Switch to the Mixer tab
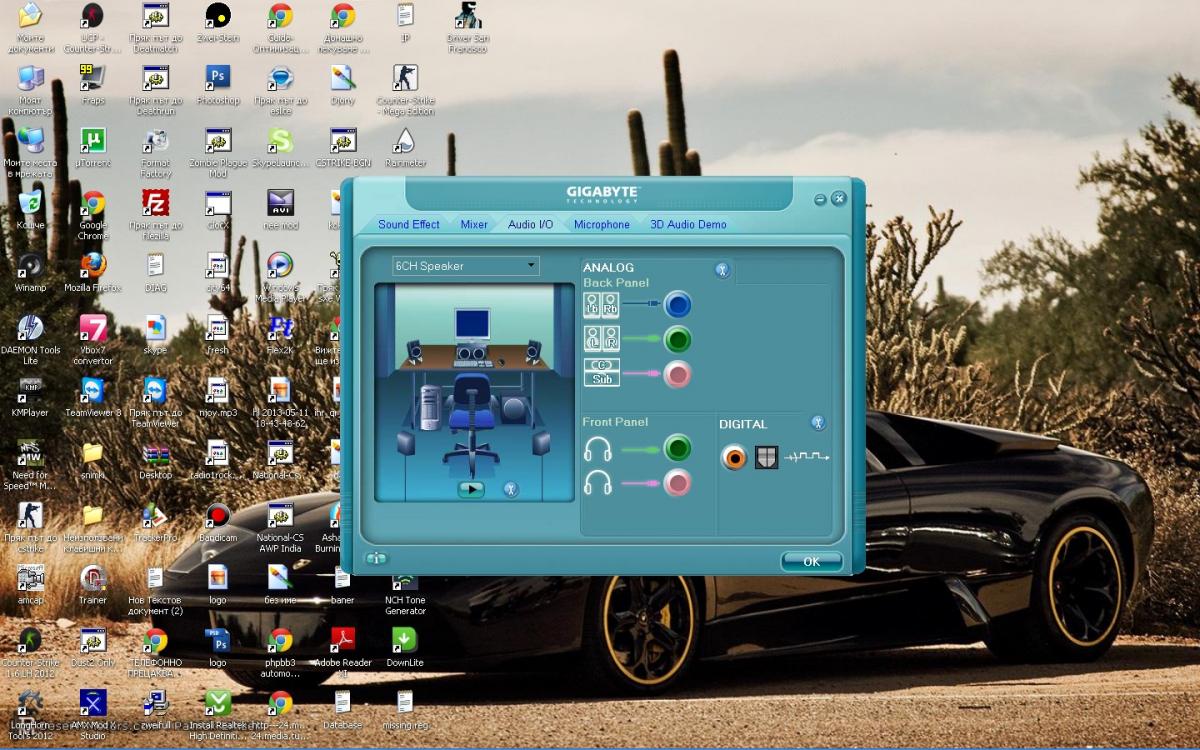The image size is (1200, 750). pos(474,224)
